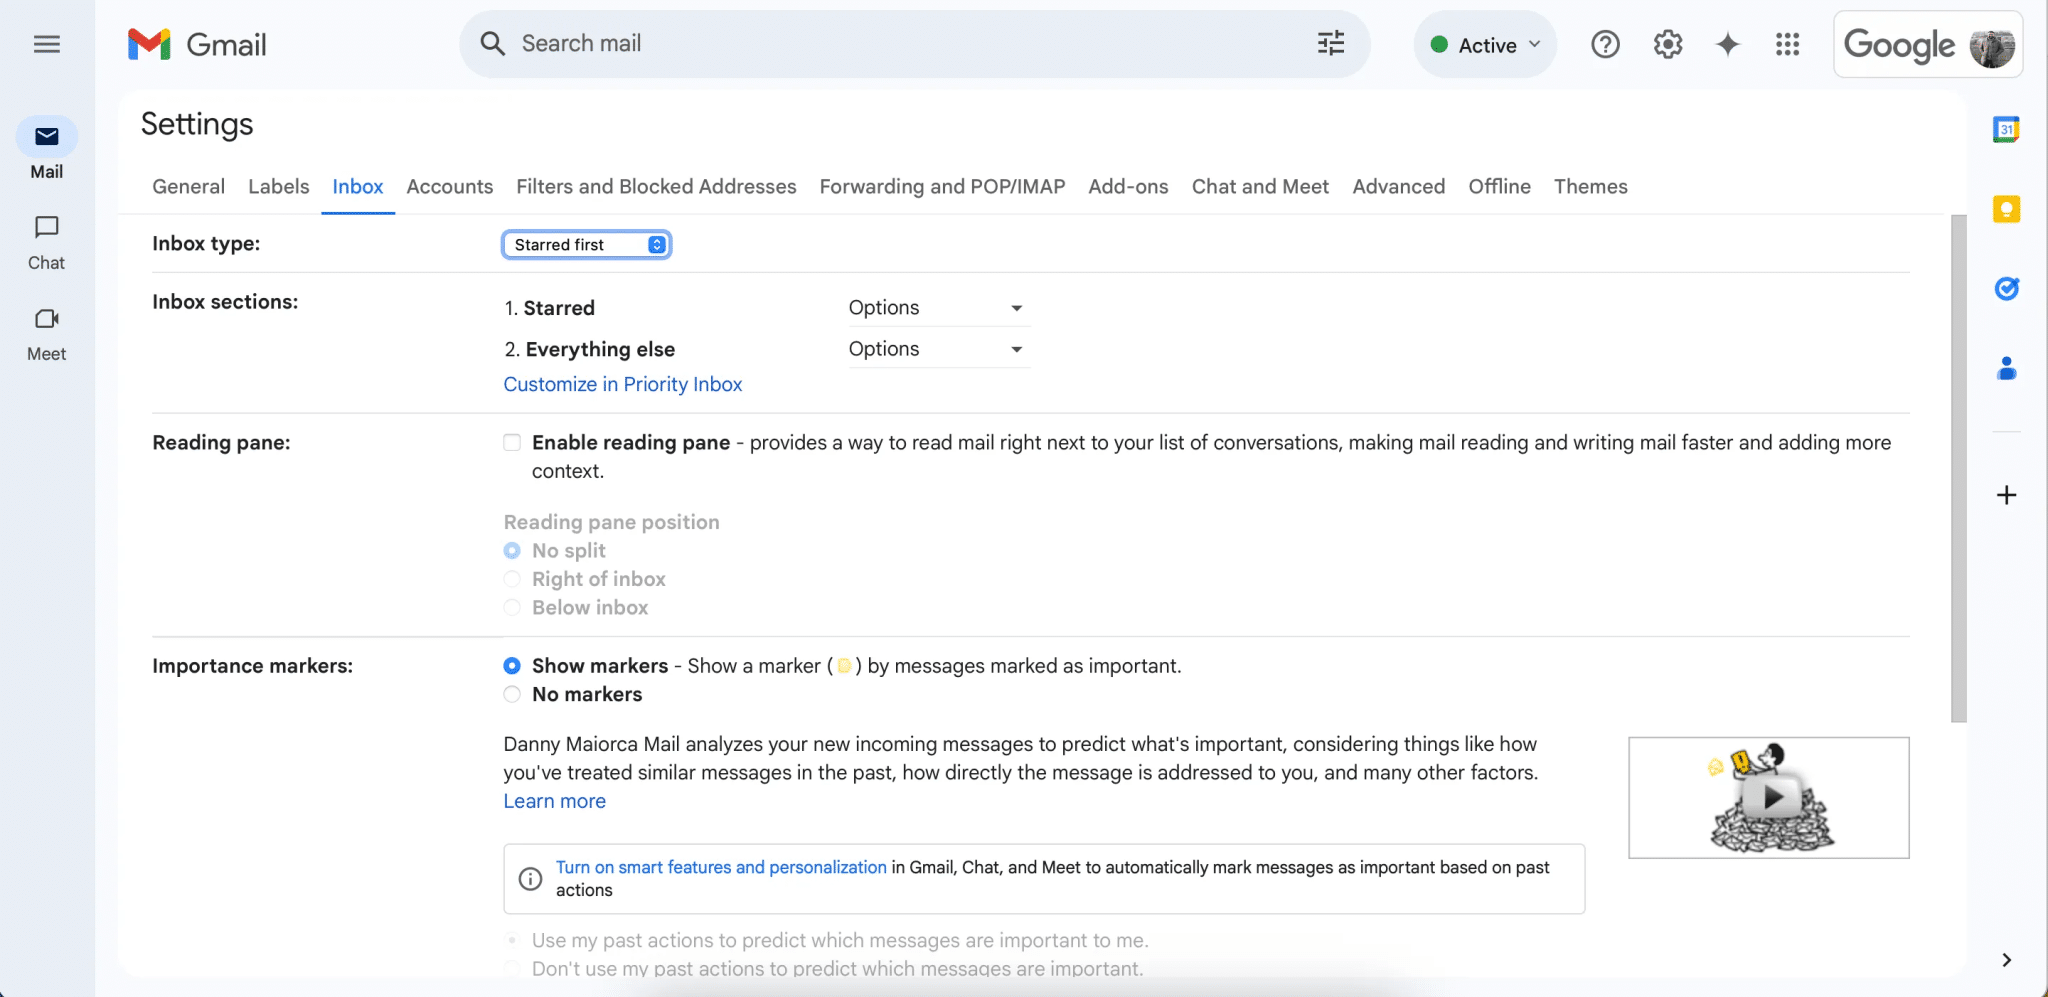Open Customize in Priority Inbox
Screen dimensions: 2048x997
coord(622,384)
